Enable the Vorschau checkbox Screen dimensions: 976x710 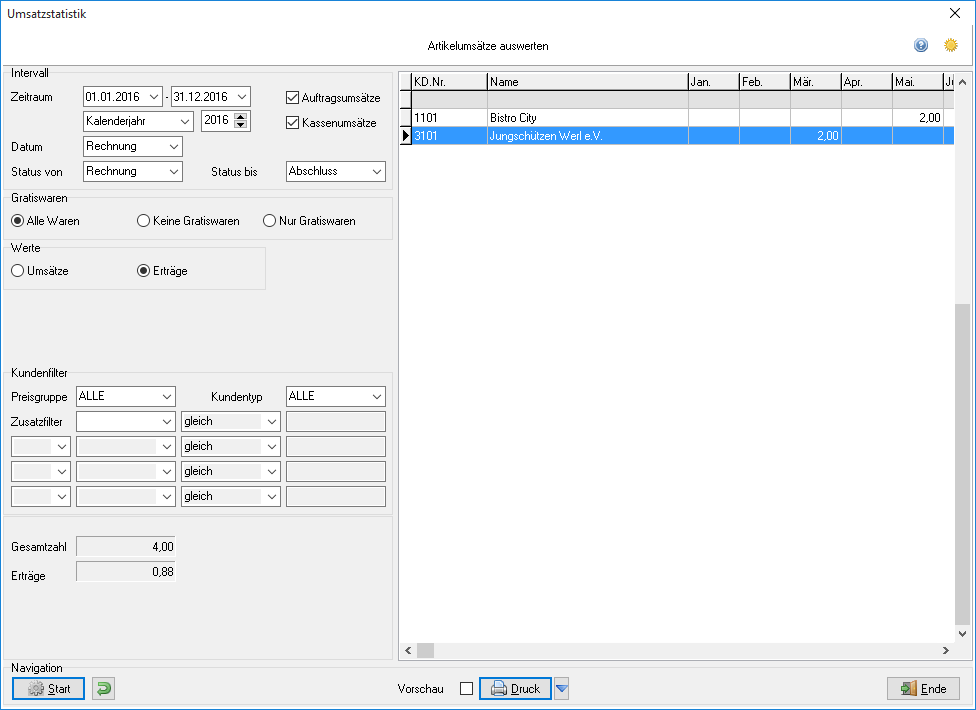(466, 689)
